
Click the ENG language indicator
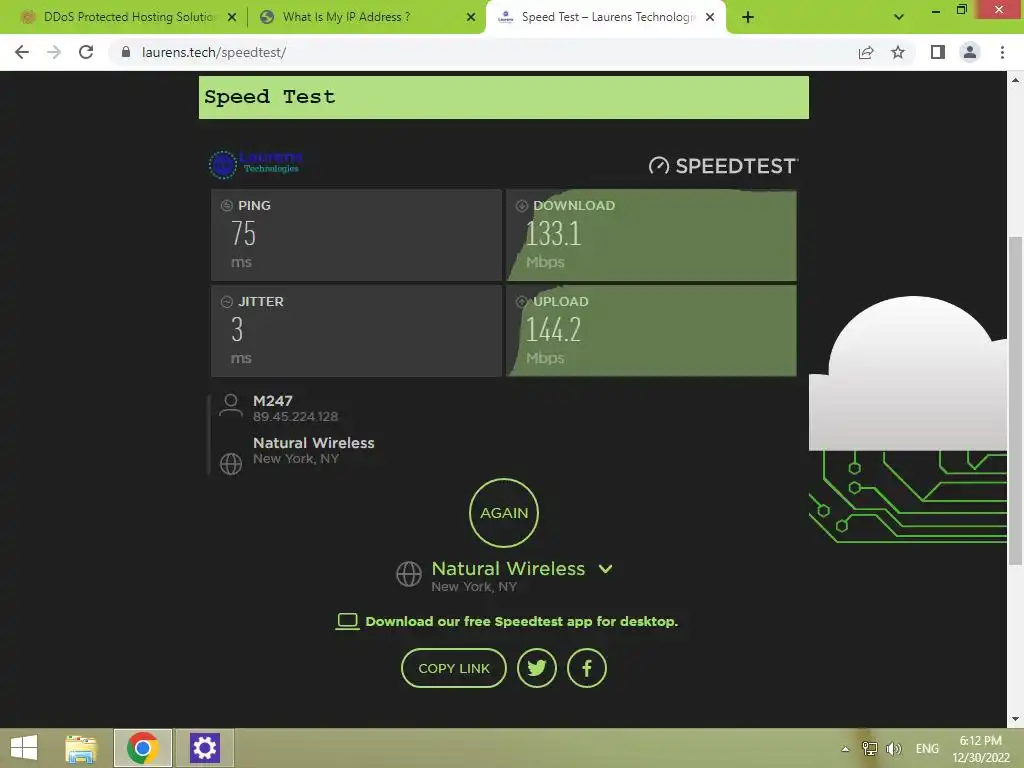click(x=927, y=748)
